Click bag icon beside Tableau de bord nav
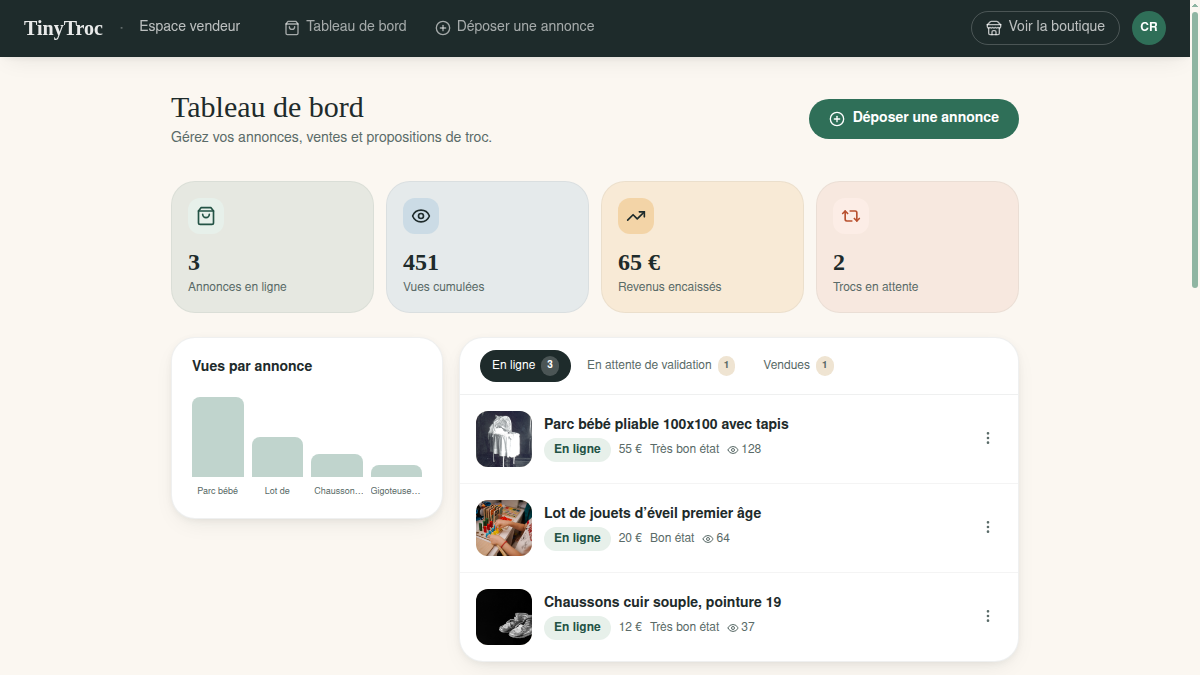This screenshot has width=1200, height=675. pos(292,28)
